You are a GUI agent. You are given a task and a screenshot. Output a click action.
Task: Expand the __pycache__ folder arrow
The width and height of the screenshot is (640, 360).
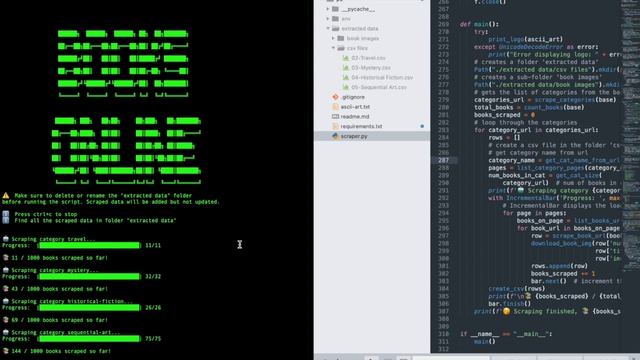(x=328, y=9)
